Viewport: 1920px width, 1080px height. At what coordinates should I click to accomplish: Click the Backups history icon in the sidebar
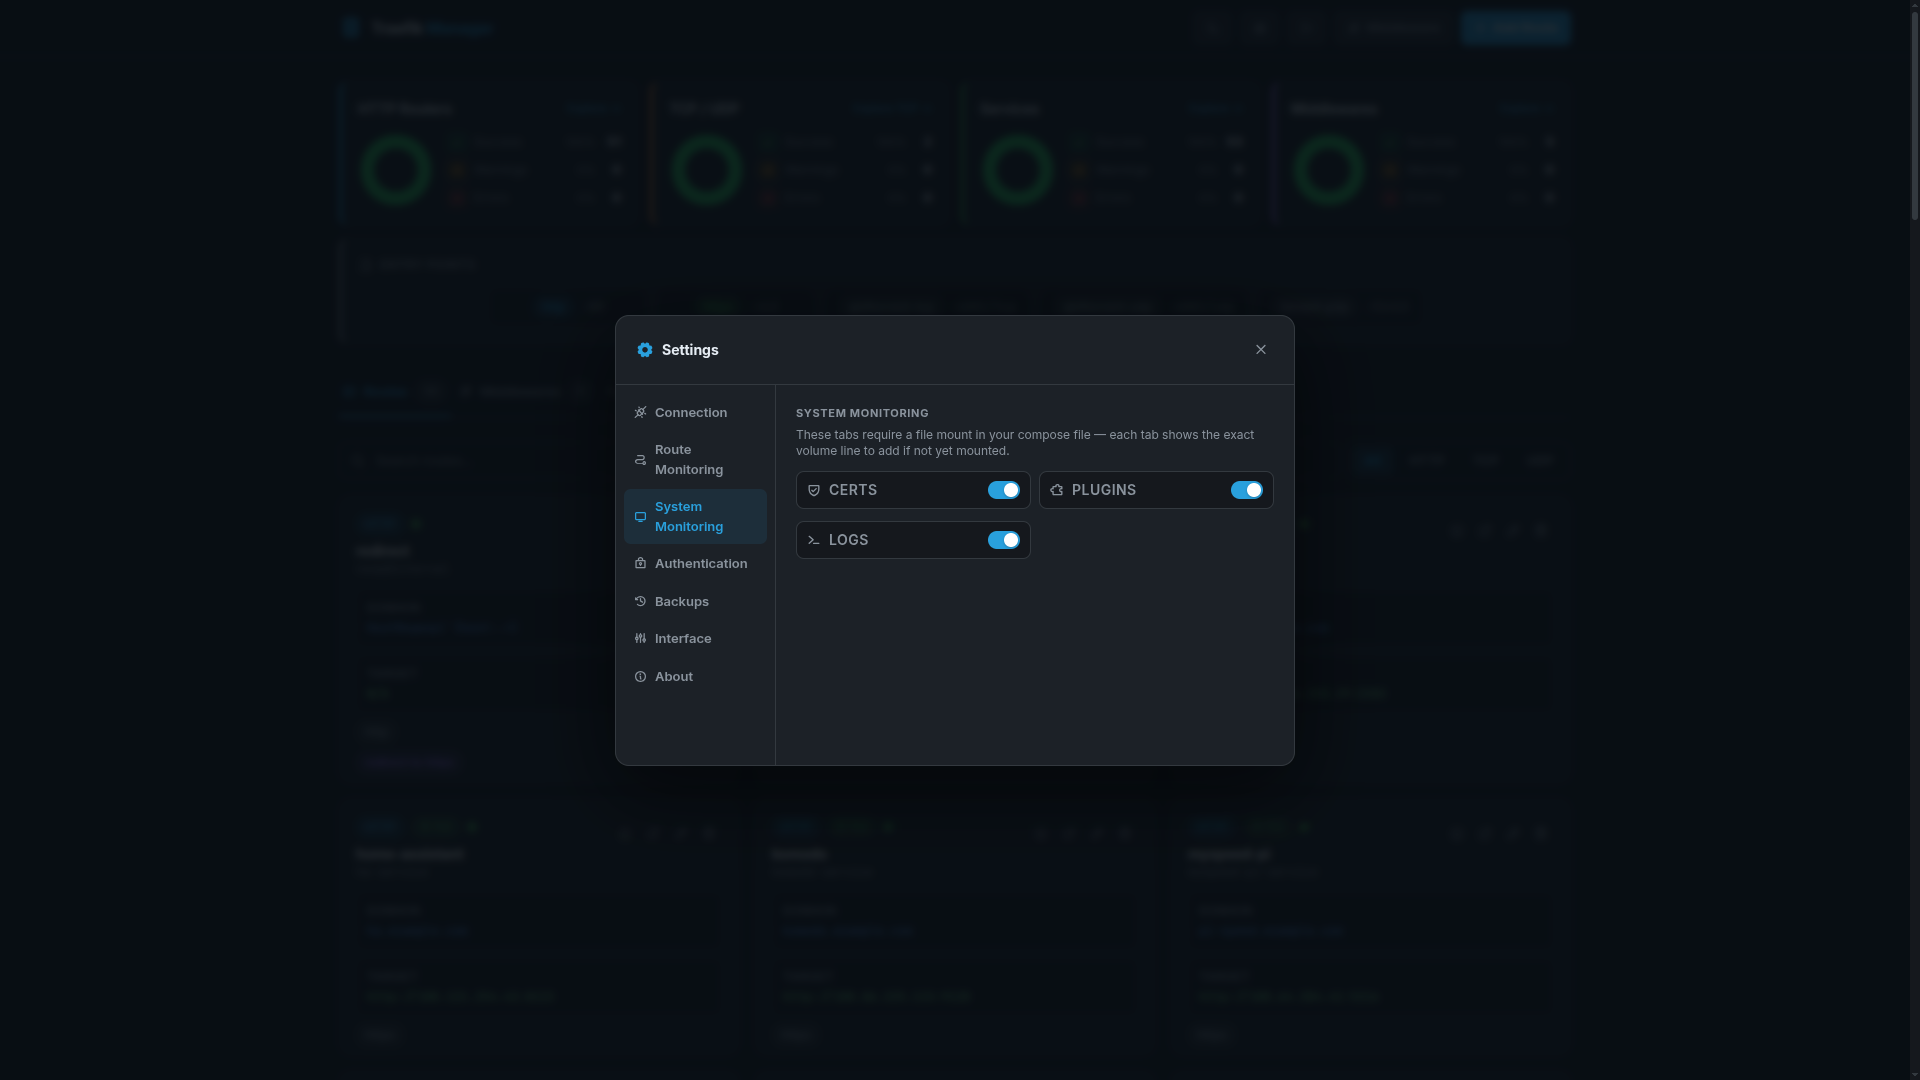click(640, 601)
